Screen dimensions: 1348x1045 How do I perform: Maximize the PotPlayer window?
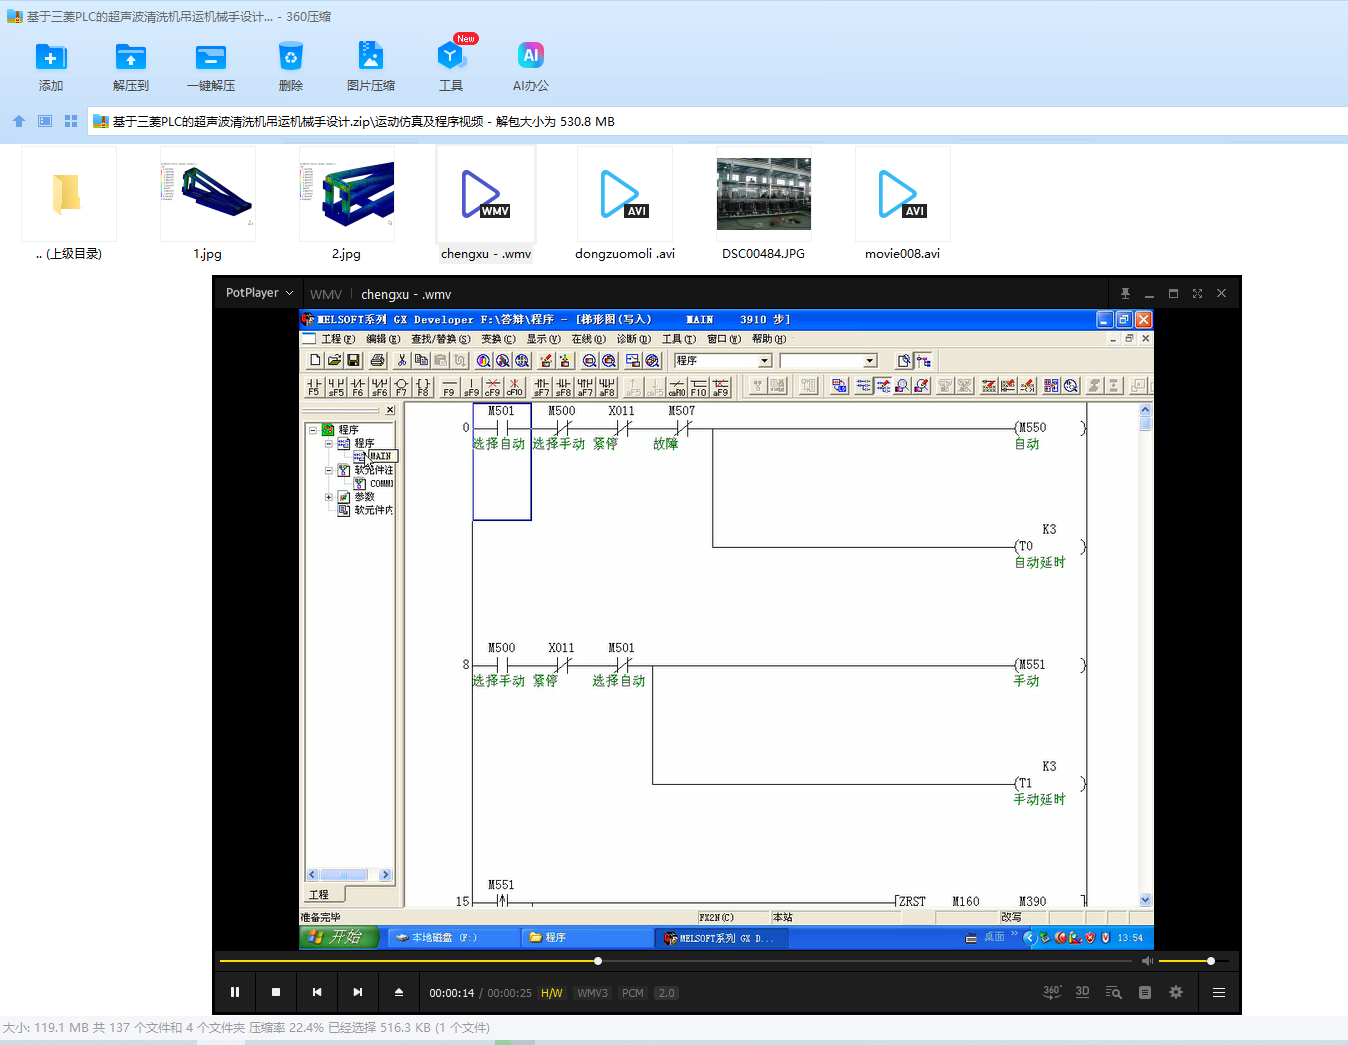coord(1173,294)
